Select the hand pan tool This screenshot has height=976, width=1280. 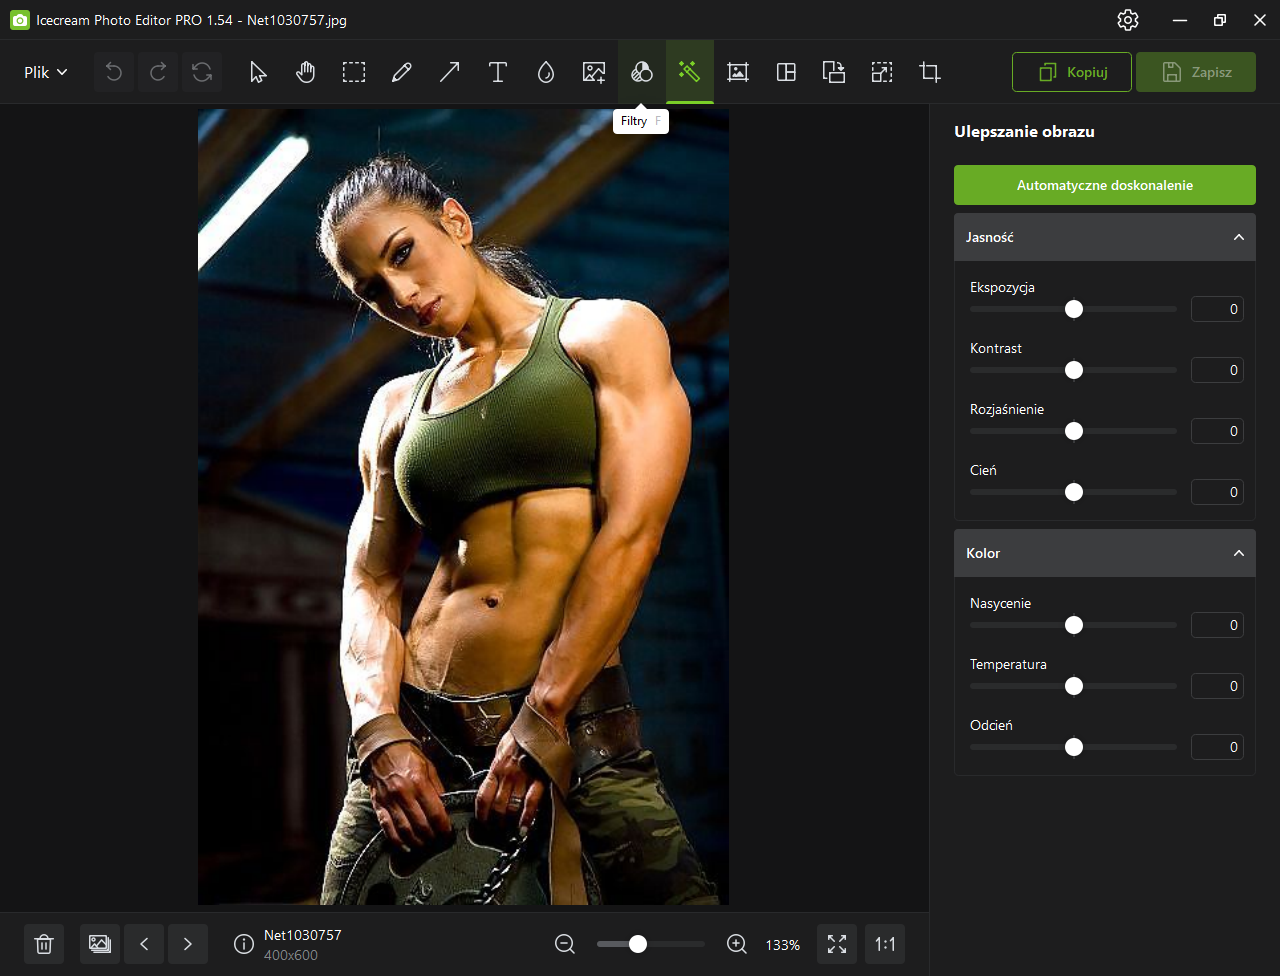(306, 72)
